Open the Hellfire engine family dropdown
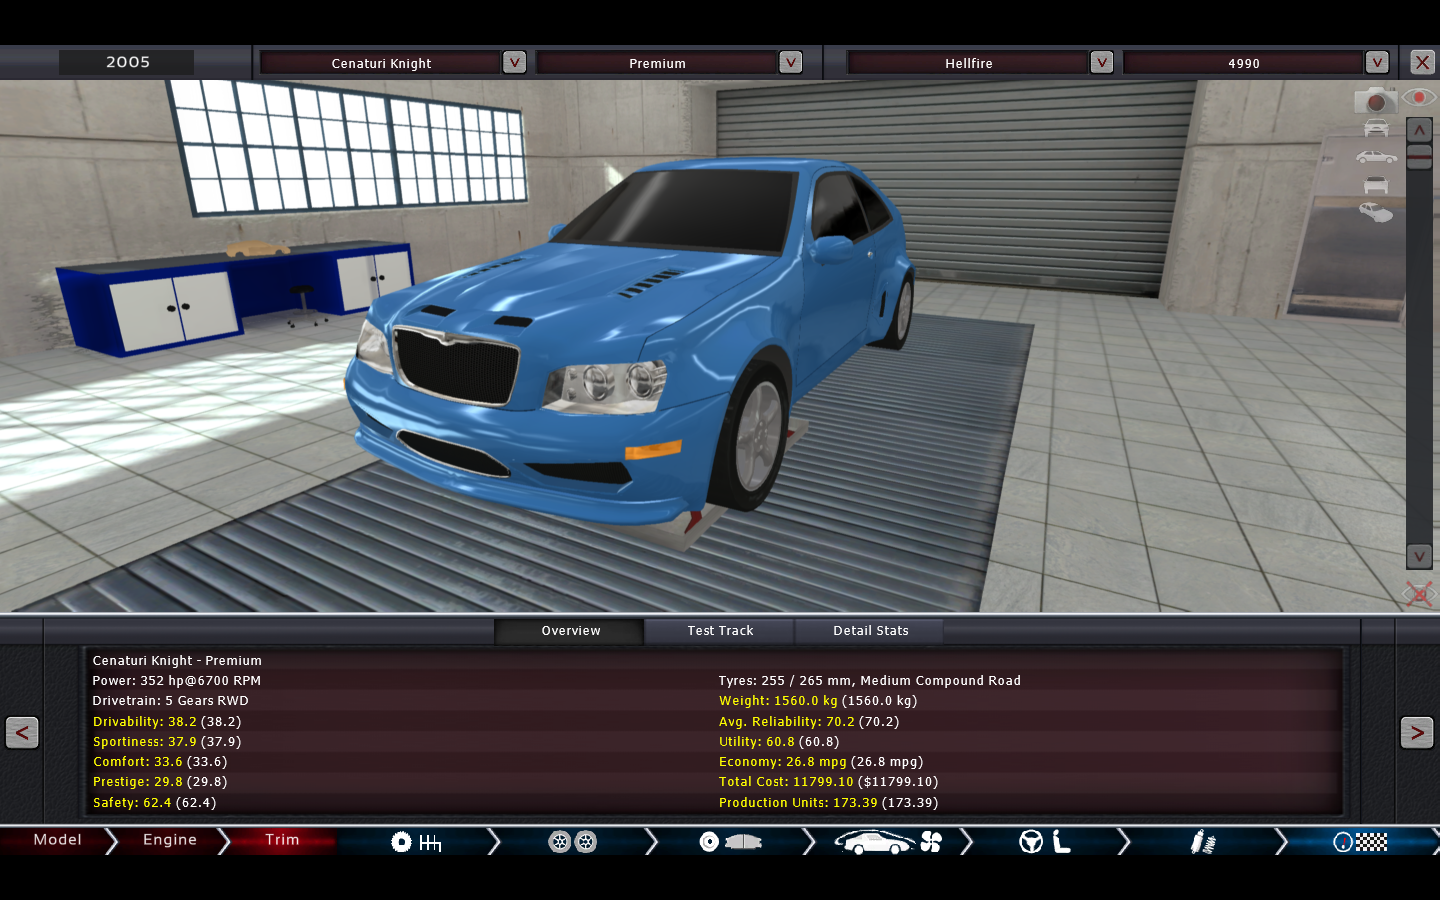The width and height of the screenshot is (1440, 900). (1101, 63)
